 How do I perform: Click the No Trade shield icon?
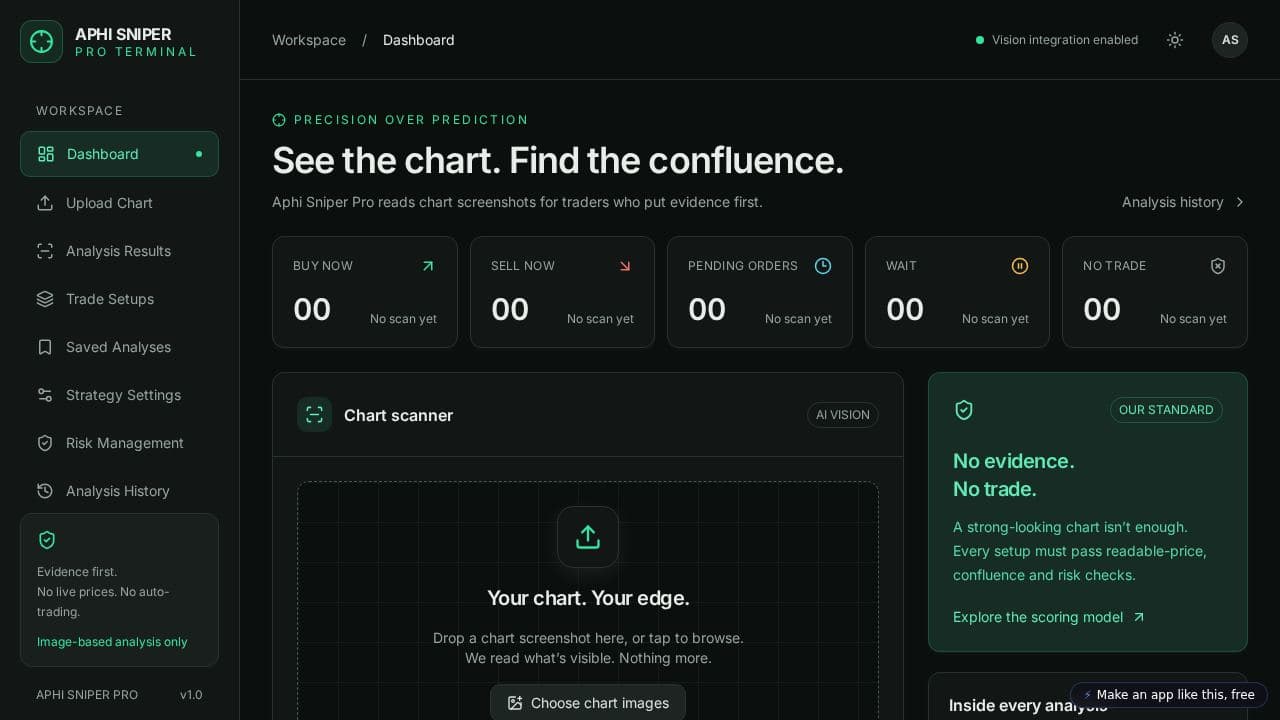(1218, 266)
